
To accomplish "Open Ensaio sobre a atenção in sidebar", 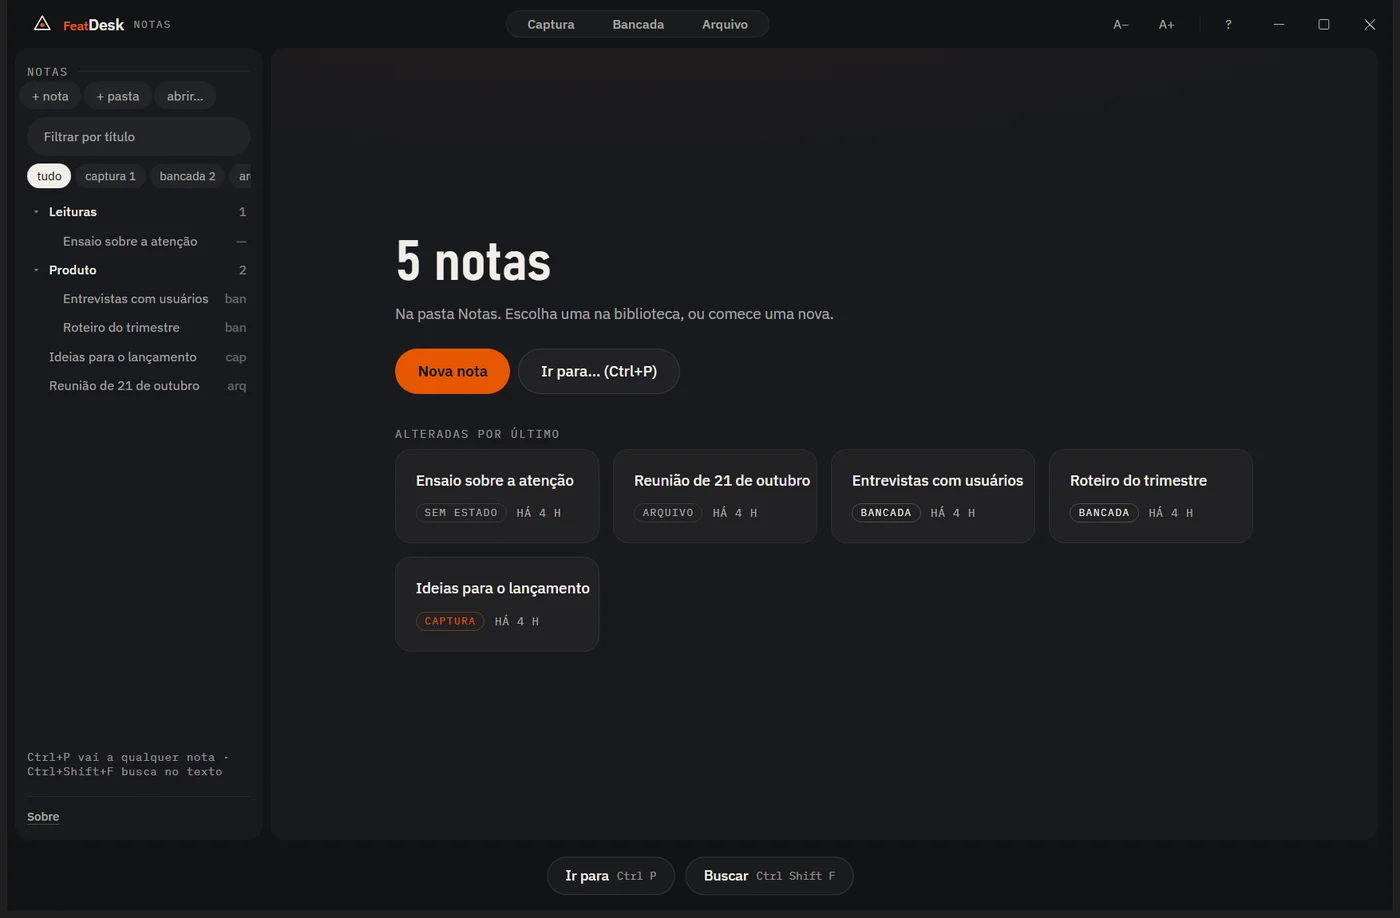I will (x=138, y=241).
